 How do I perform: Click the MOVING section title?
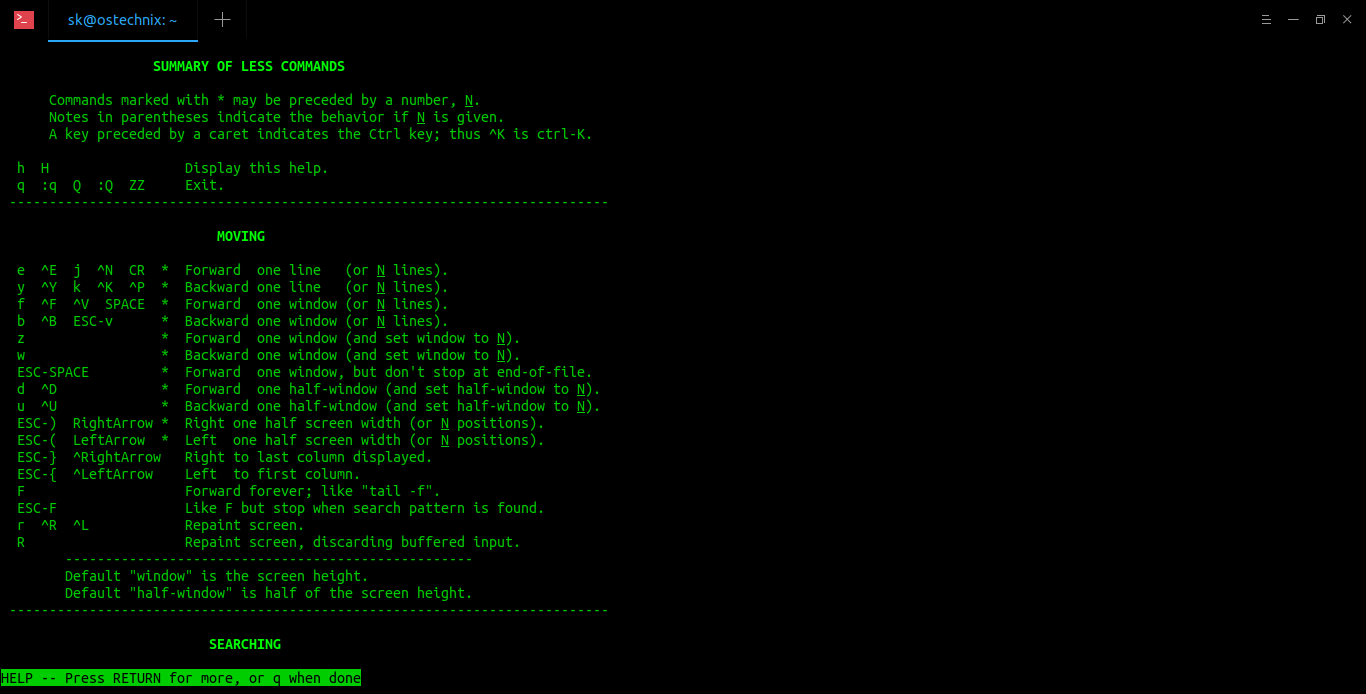coord(241,236)
